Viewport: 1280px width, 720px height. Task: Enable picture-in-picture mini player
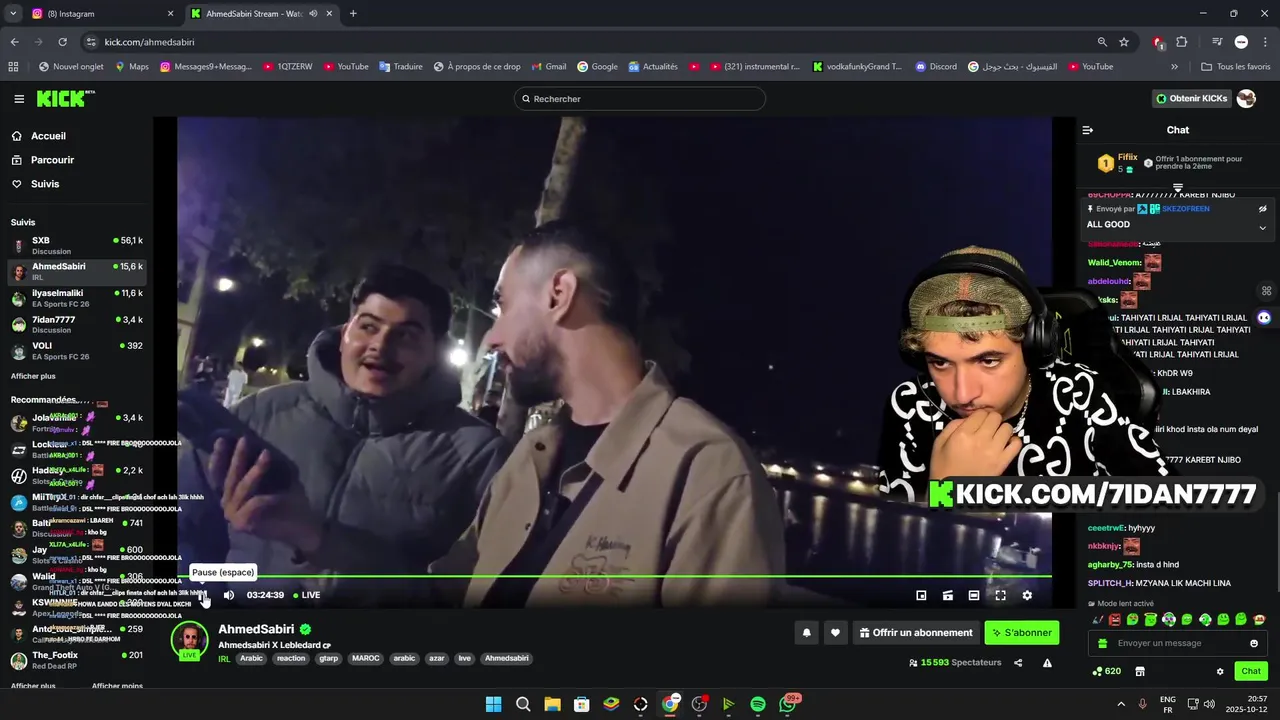[x=921, y=595]
